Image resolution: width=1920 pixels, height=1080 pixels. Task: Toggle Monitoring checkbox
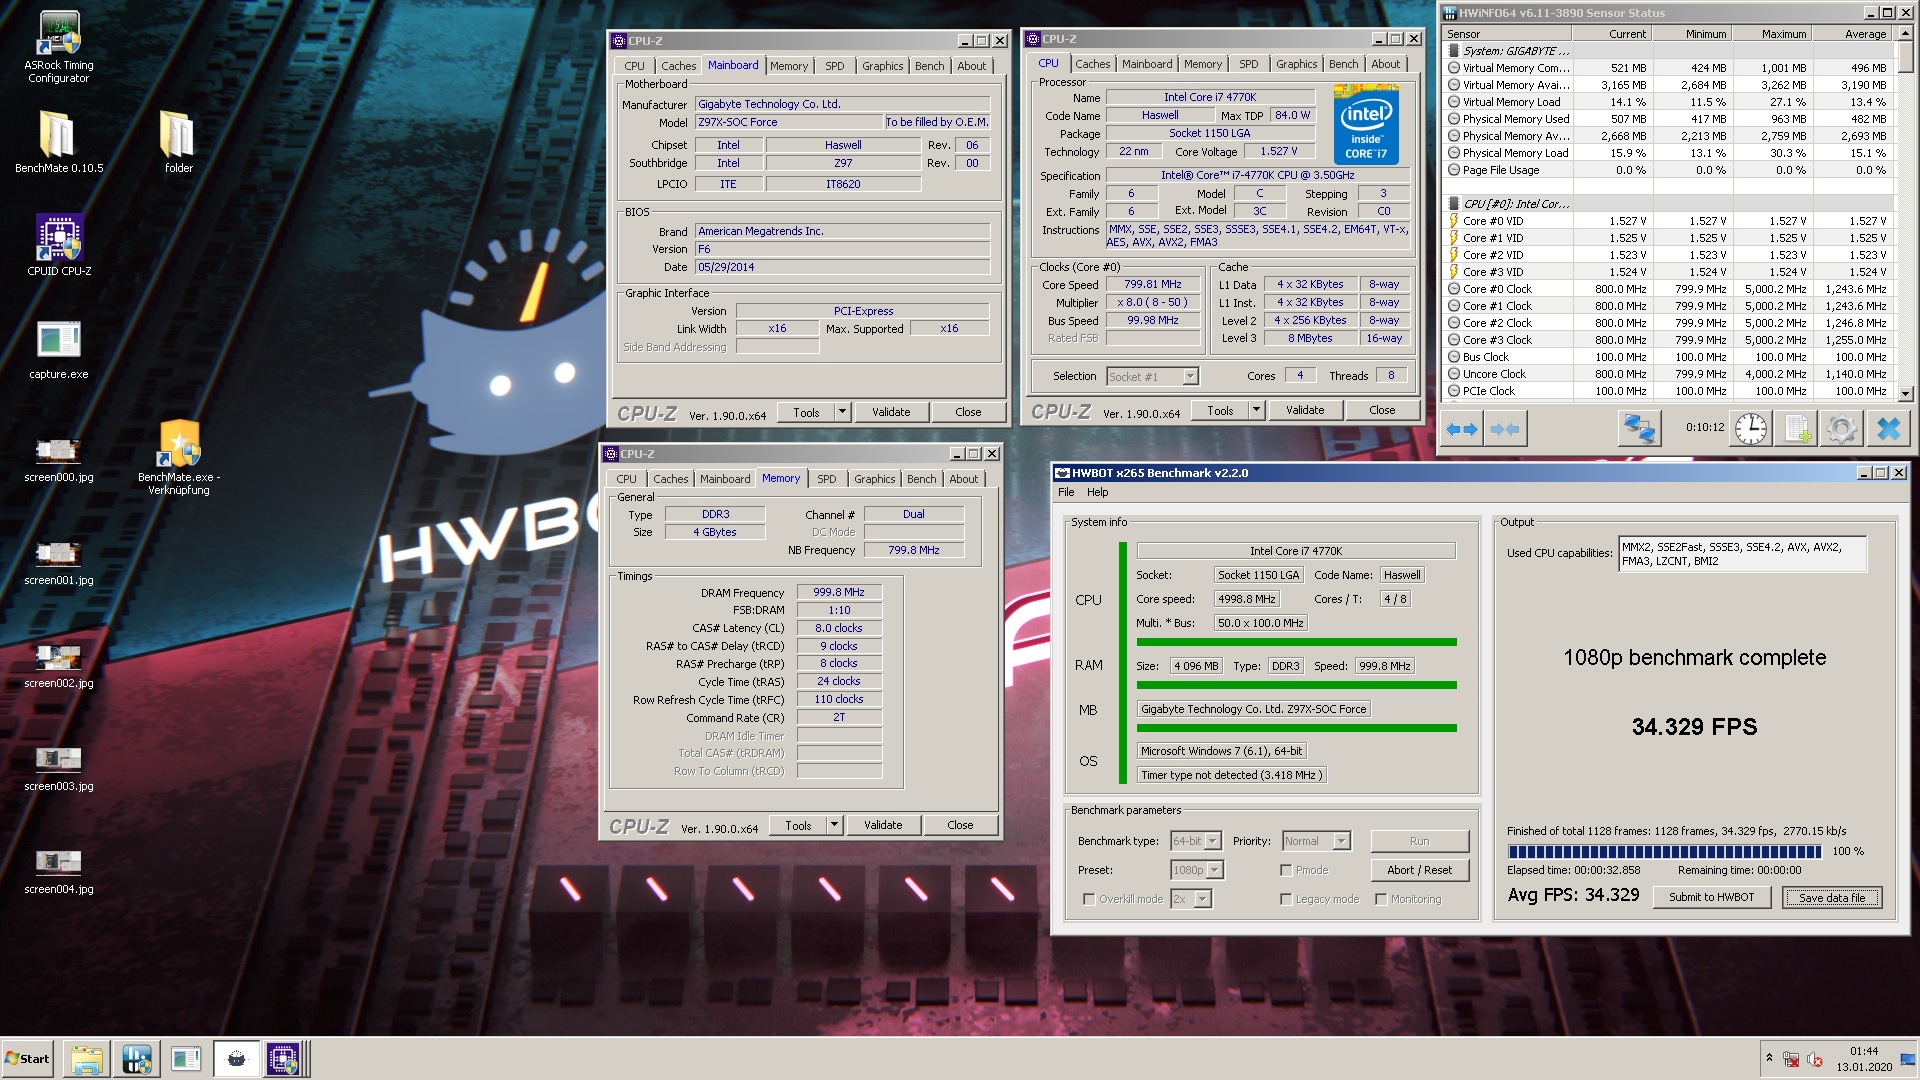click(x=1381, y=899)
